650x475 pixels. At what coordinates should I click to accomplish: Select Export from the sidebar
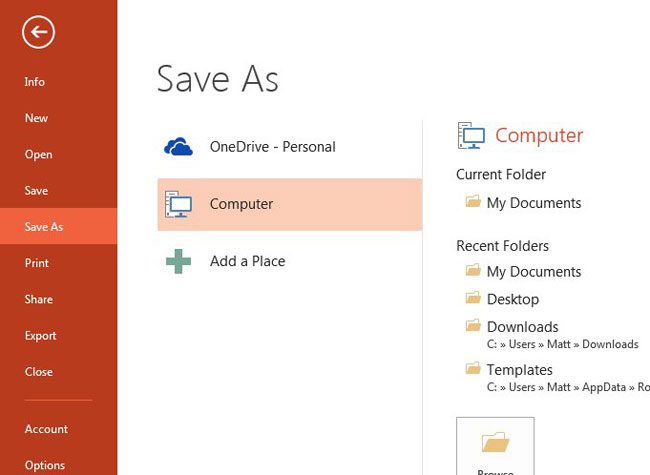(41, 336)
